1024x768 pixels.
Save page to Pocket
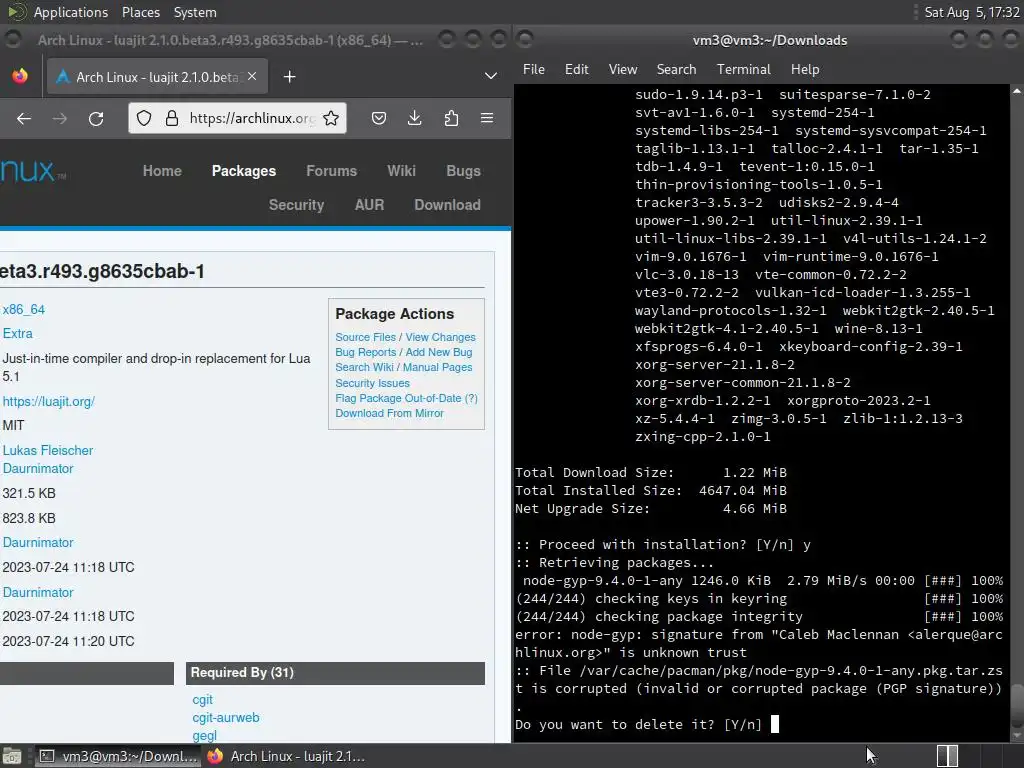tap(379, 118)
